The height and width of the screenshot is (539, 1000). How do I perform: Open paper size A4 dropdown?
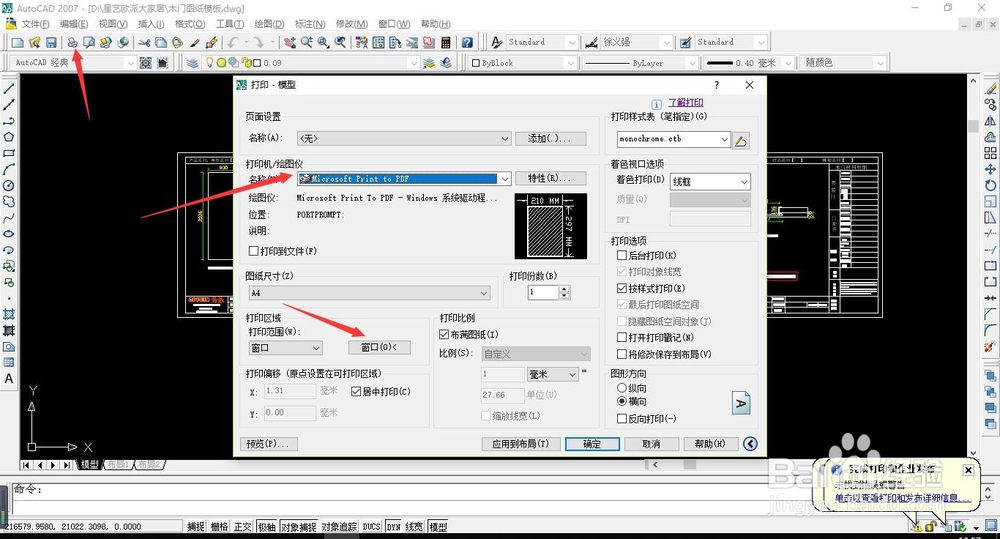370,293
